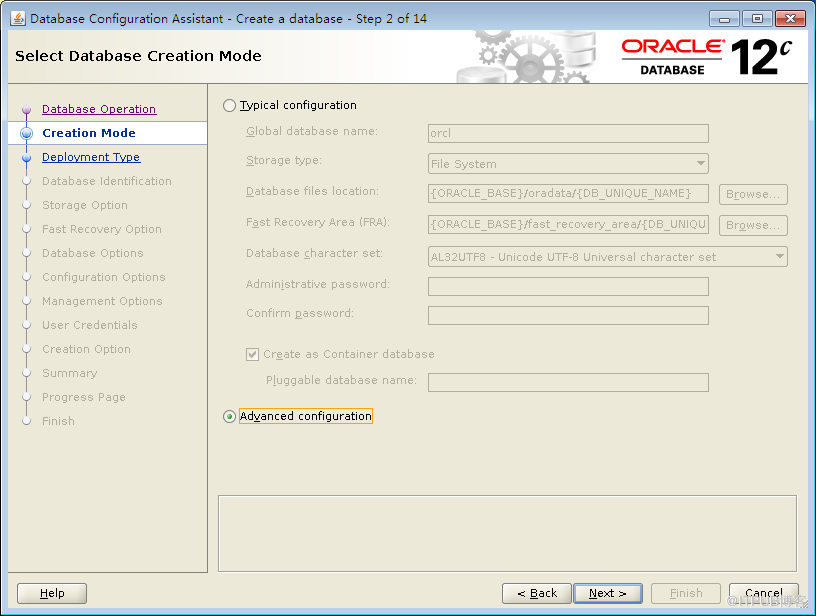Click Summary in the step list
Screen dimensions: 816x616
[70, 373]
